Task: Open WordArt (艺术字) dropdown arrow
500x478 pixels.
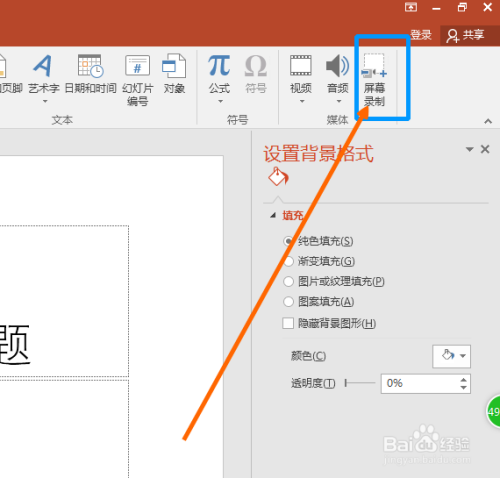Action: tap(45, 101)
